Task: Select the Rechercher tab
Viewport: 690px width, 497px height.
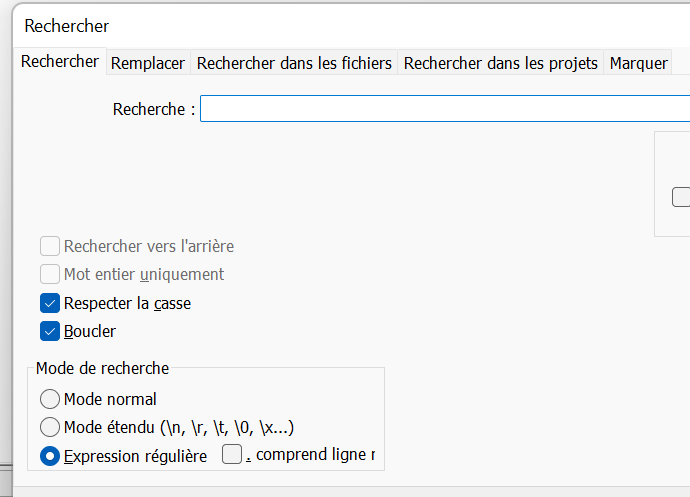Action: 60,61
